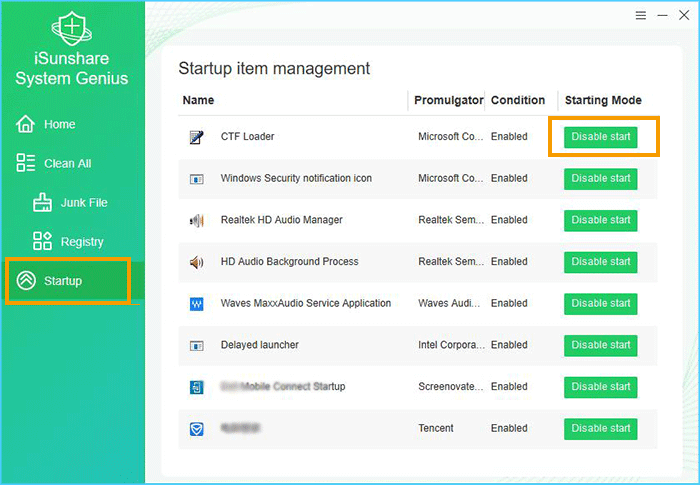Disable start for Delayed launcher
The width and height of the screenshot is (700, 485).
click(x=600, y=346)
